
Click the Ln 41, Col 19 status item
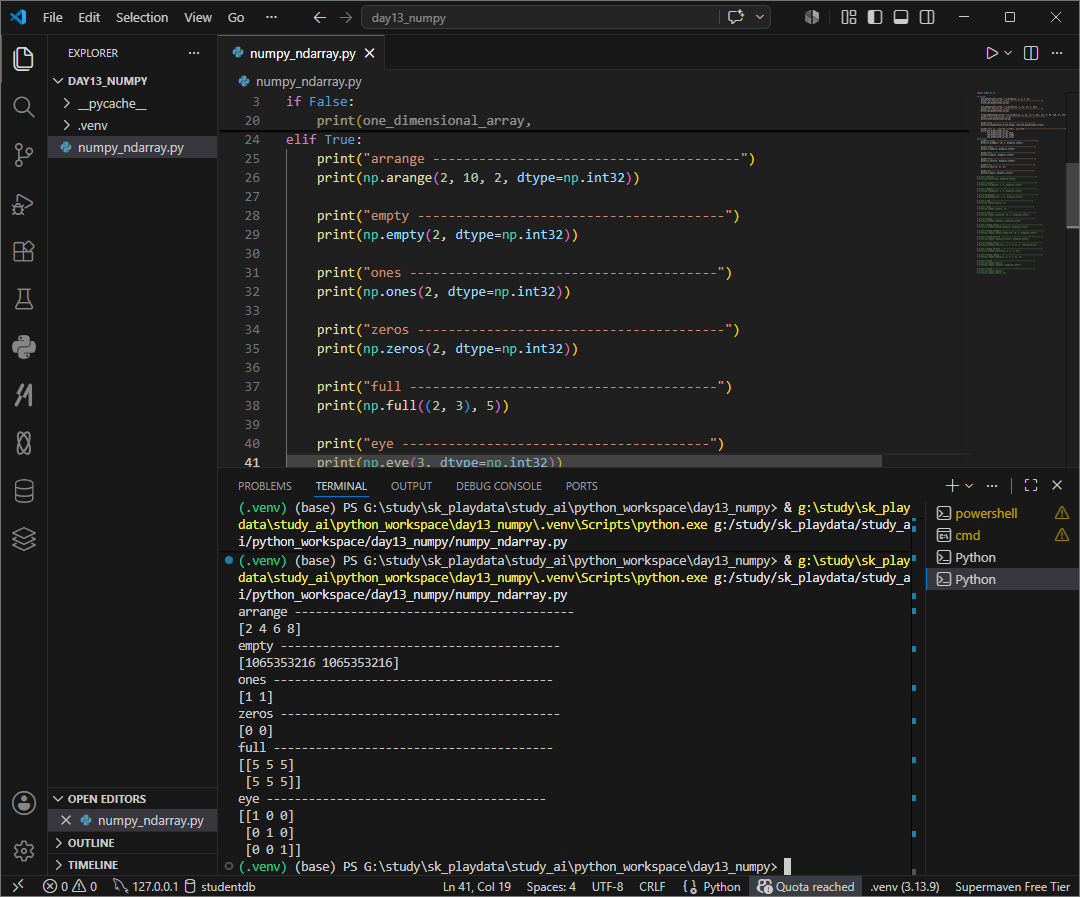pos(477,886)
